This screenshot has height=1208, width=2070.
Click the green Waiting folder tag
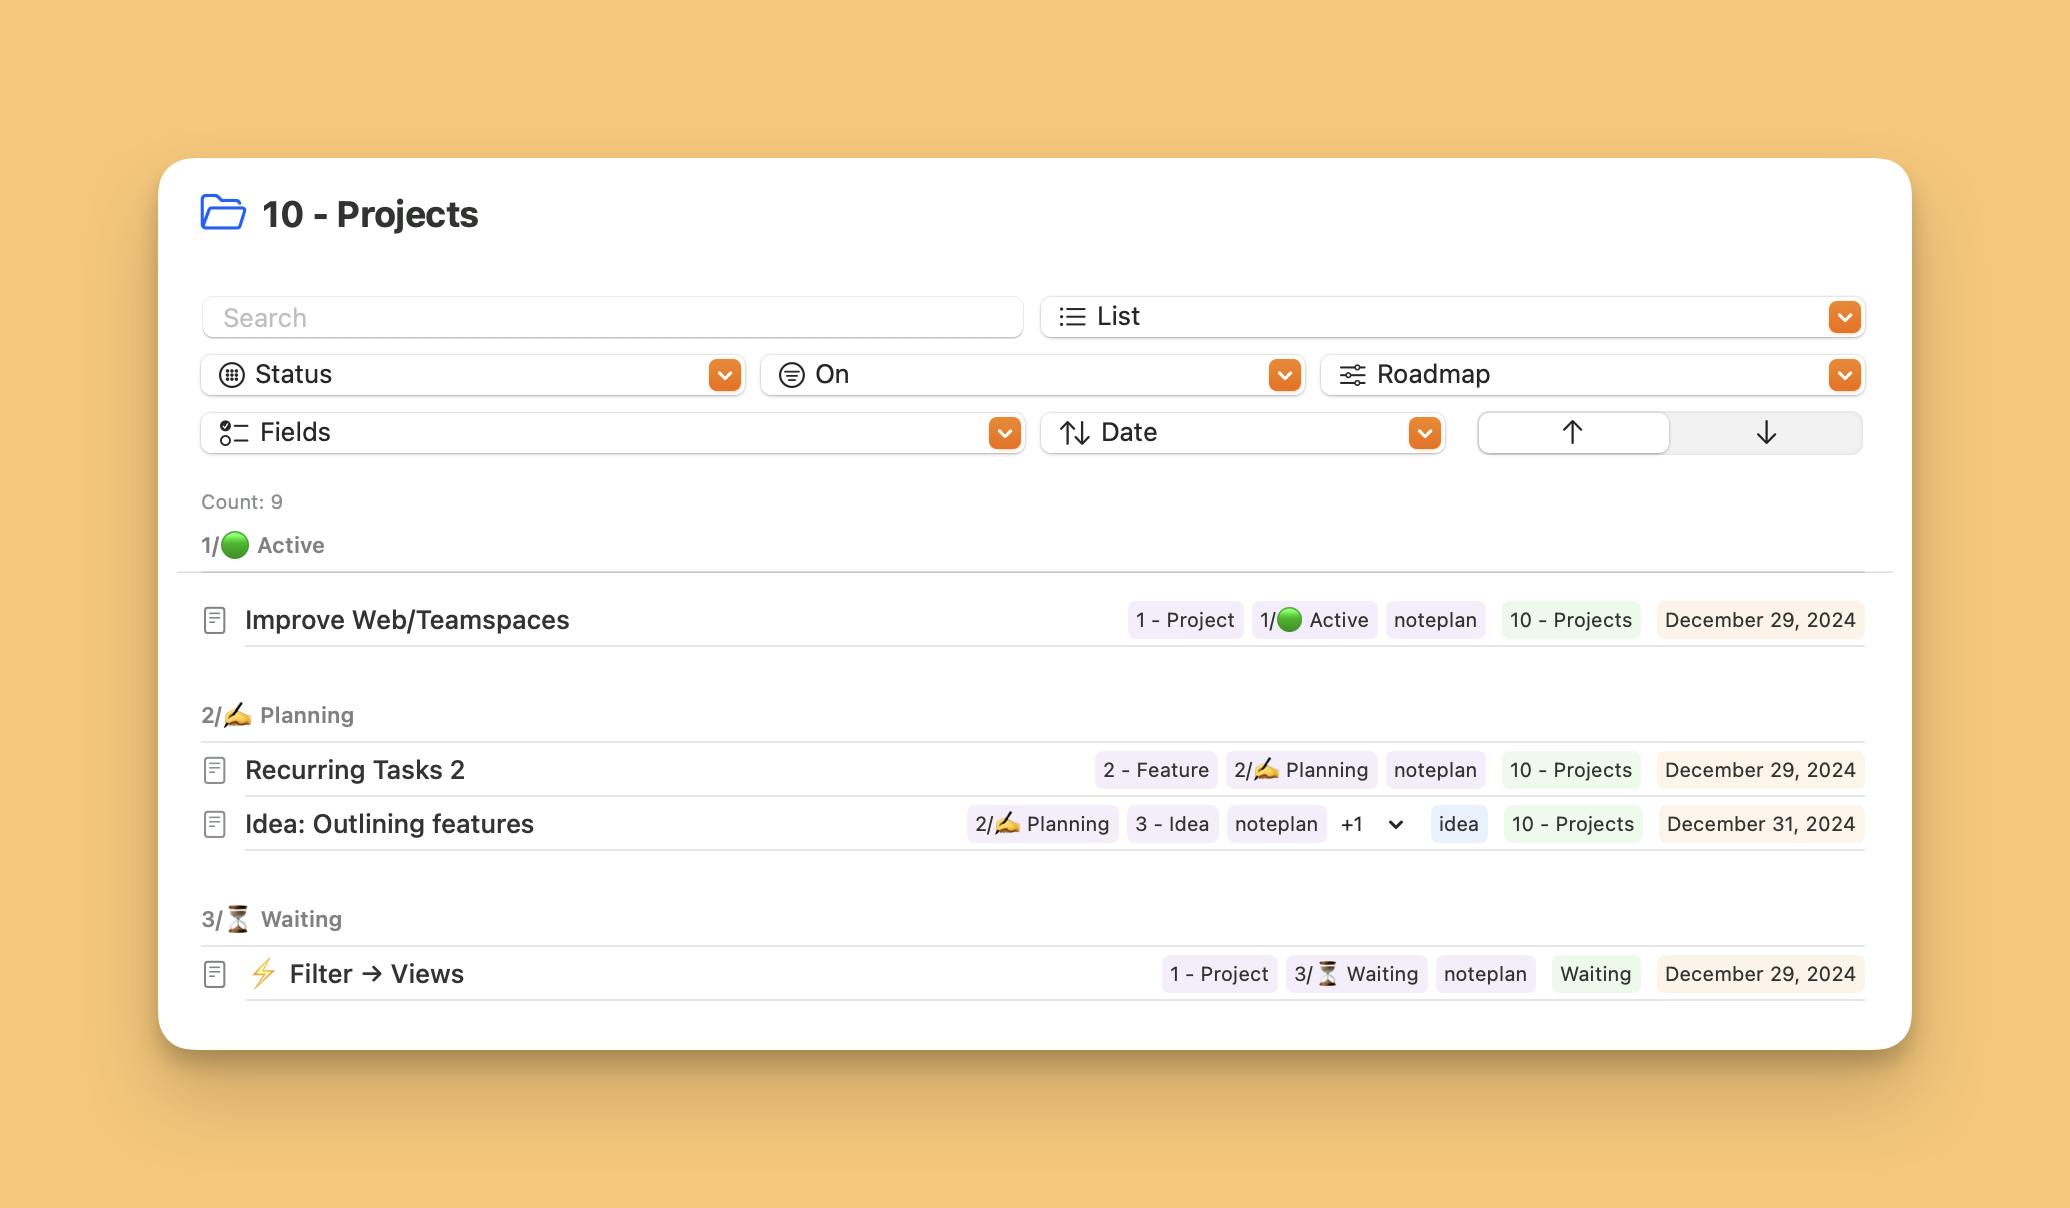[x=1595, y=974]
